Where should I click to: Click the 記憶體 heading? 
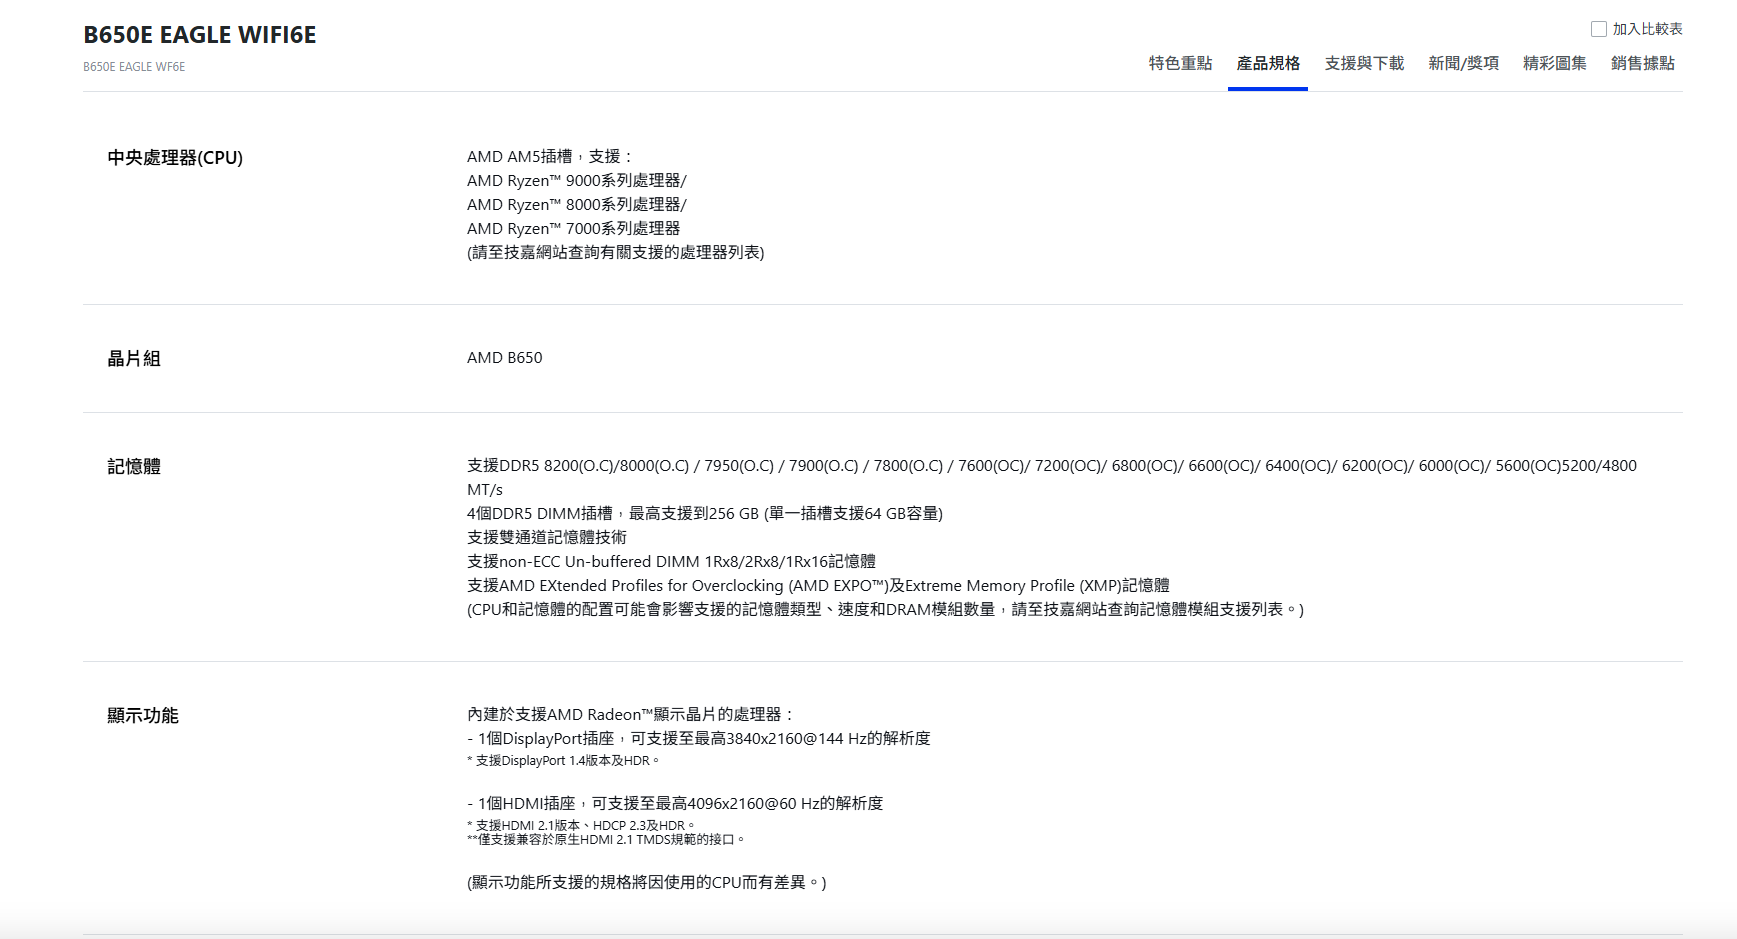click(x=134, y=467)
